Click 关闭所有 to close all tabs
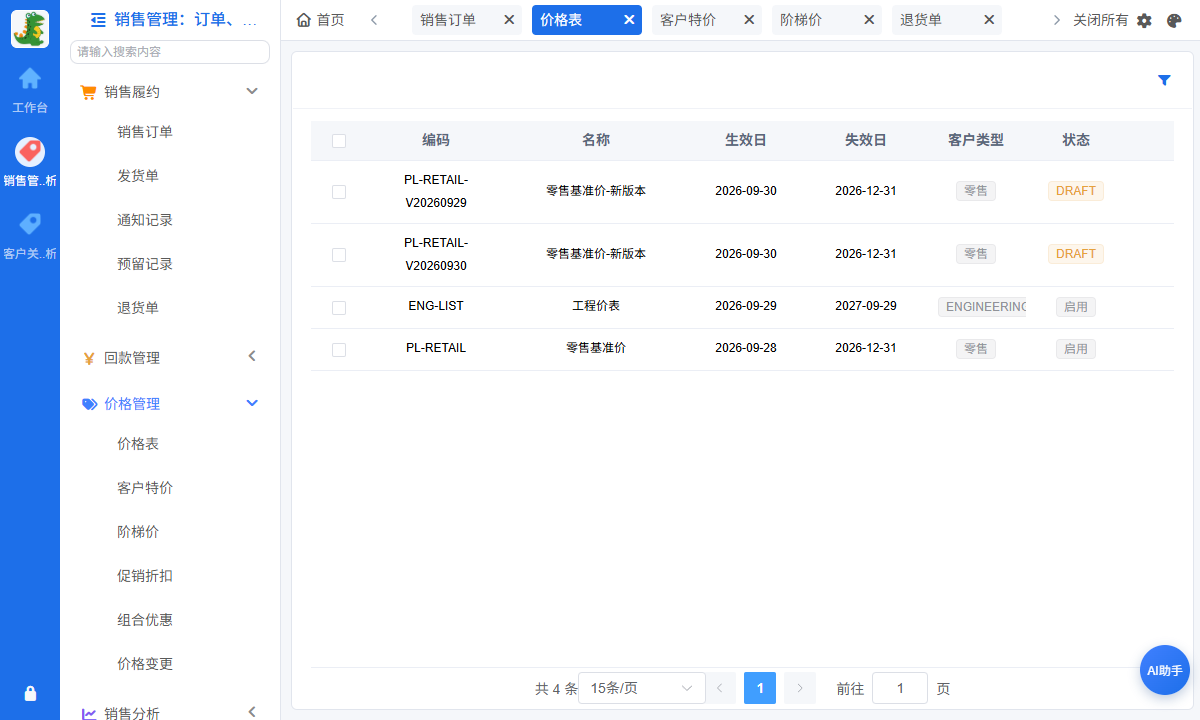1200x720 pixels. tap(1100, 20)
